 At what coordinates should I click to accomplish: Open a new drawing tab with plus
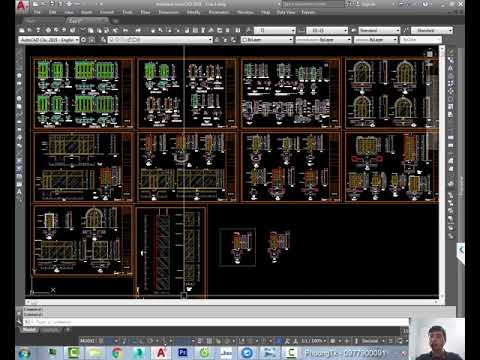(115, 21)
